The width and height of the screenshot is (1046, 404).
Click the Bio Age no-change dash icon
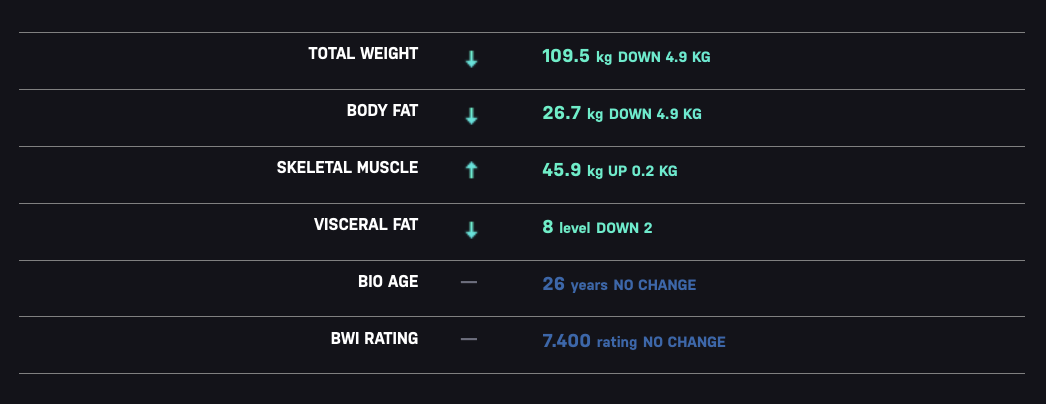coord(469,283)
